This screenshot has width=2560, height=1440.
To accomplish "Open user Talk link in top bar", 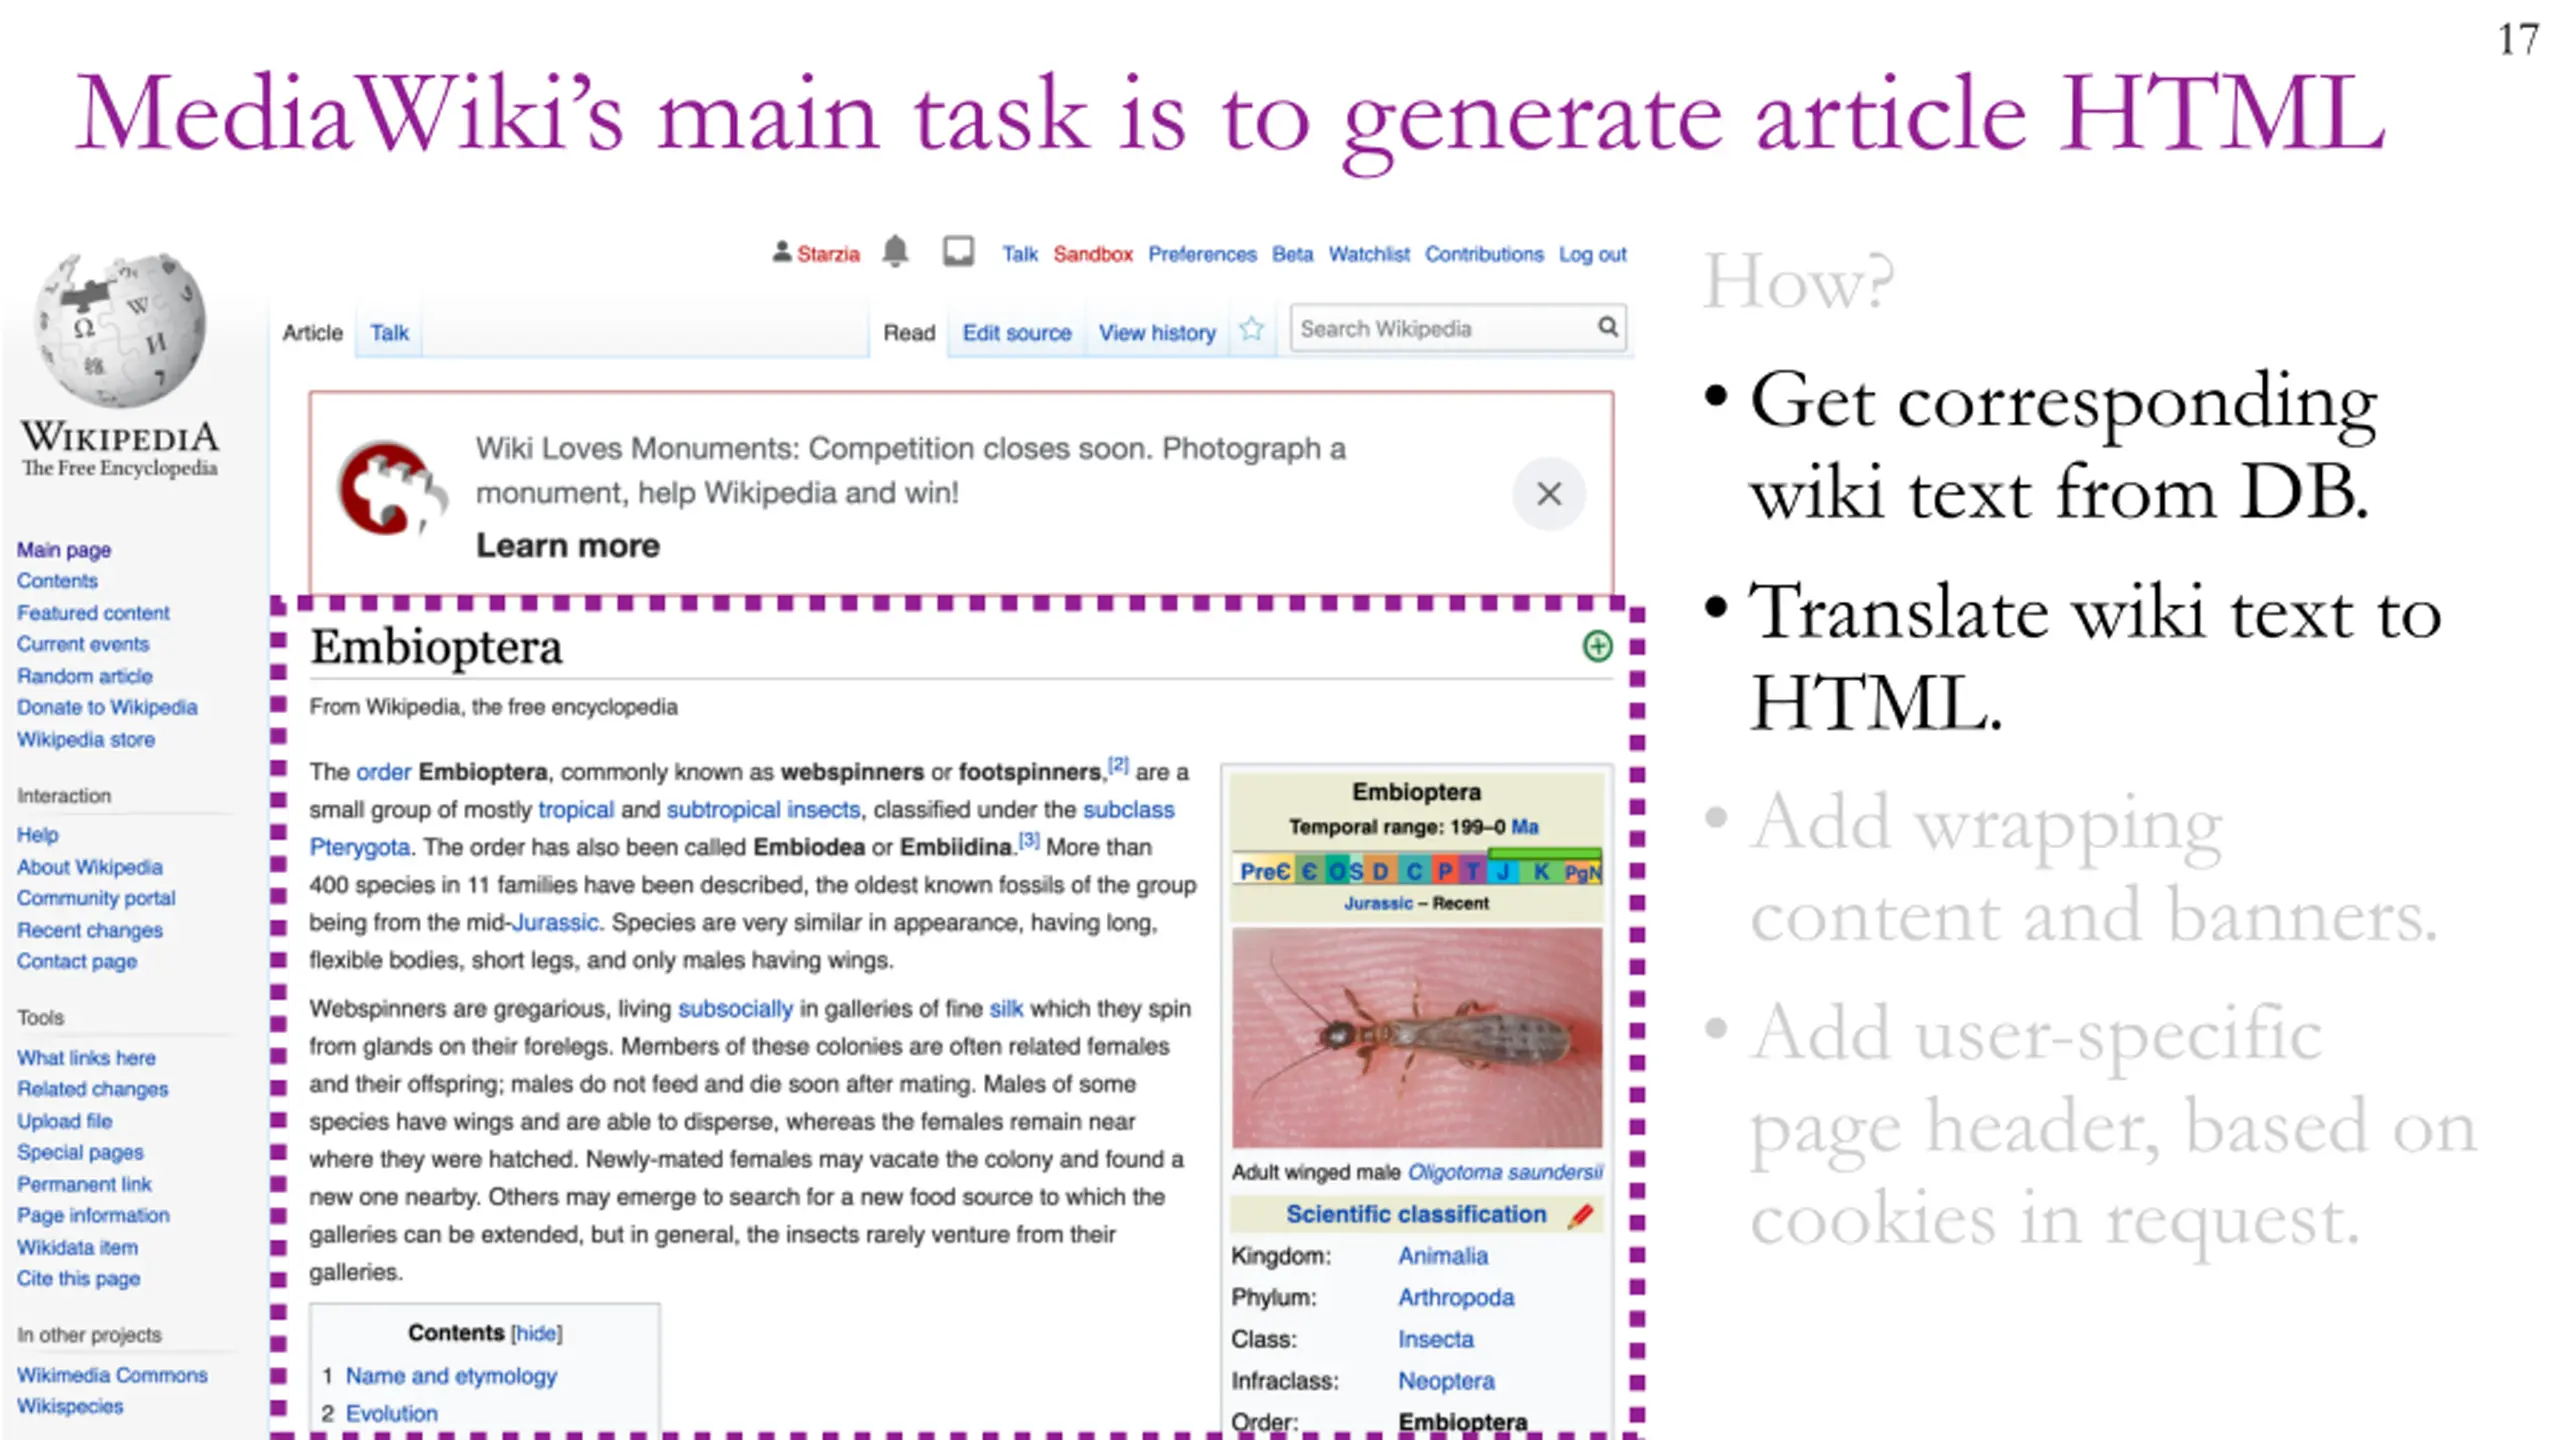I will (1020, 254).
